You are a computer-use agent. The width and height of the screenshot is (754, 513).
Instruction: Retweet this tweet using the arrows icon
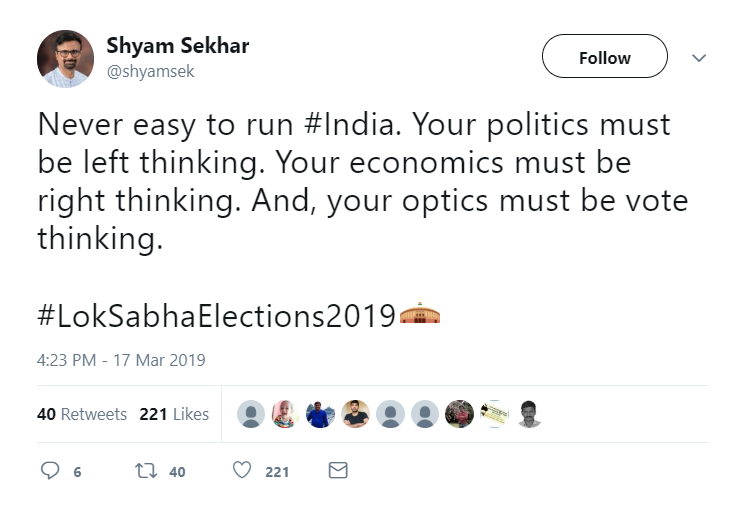[146, 471]
